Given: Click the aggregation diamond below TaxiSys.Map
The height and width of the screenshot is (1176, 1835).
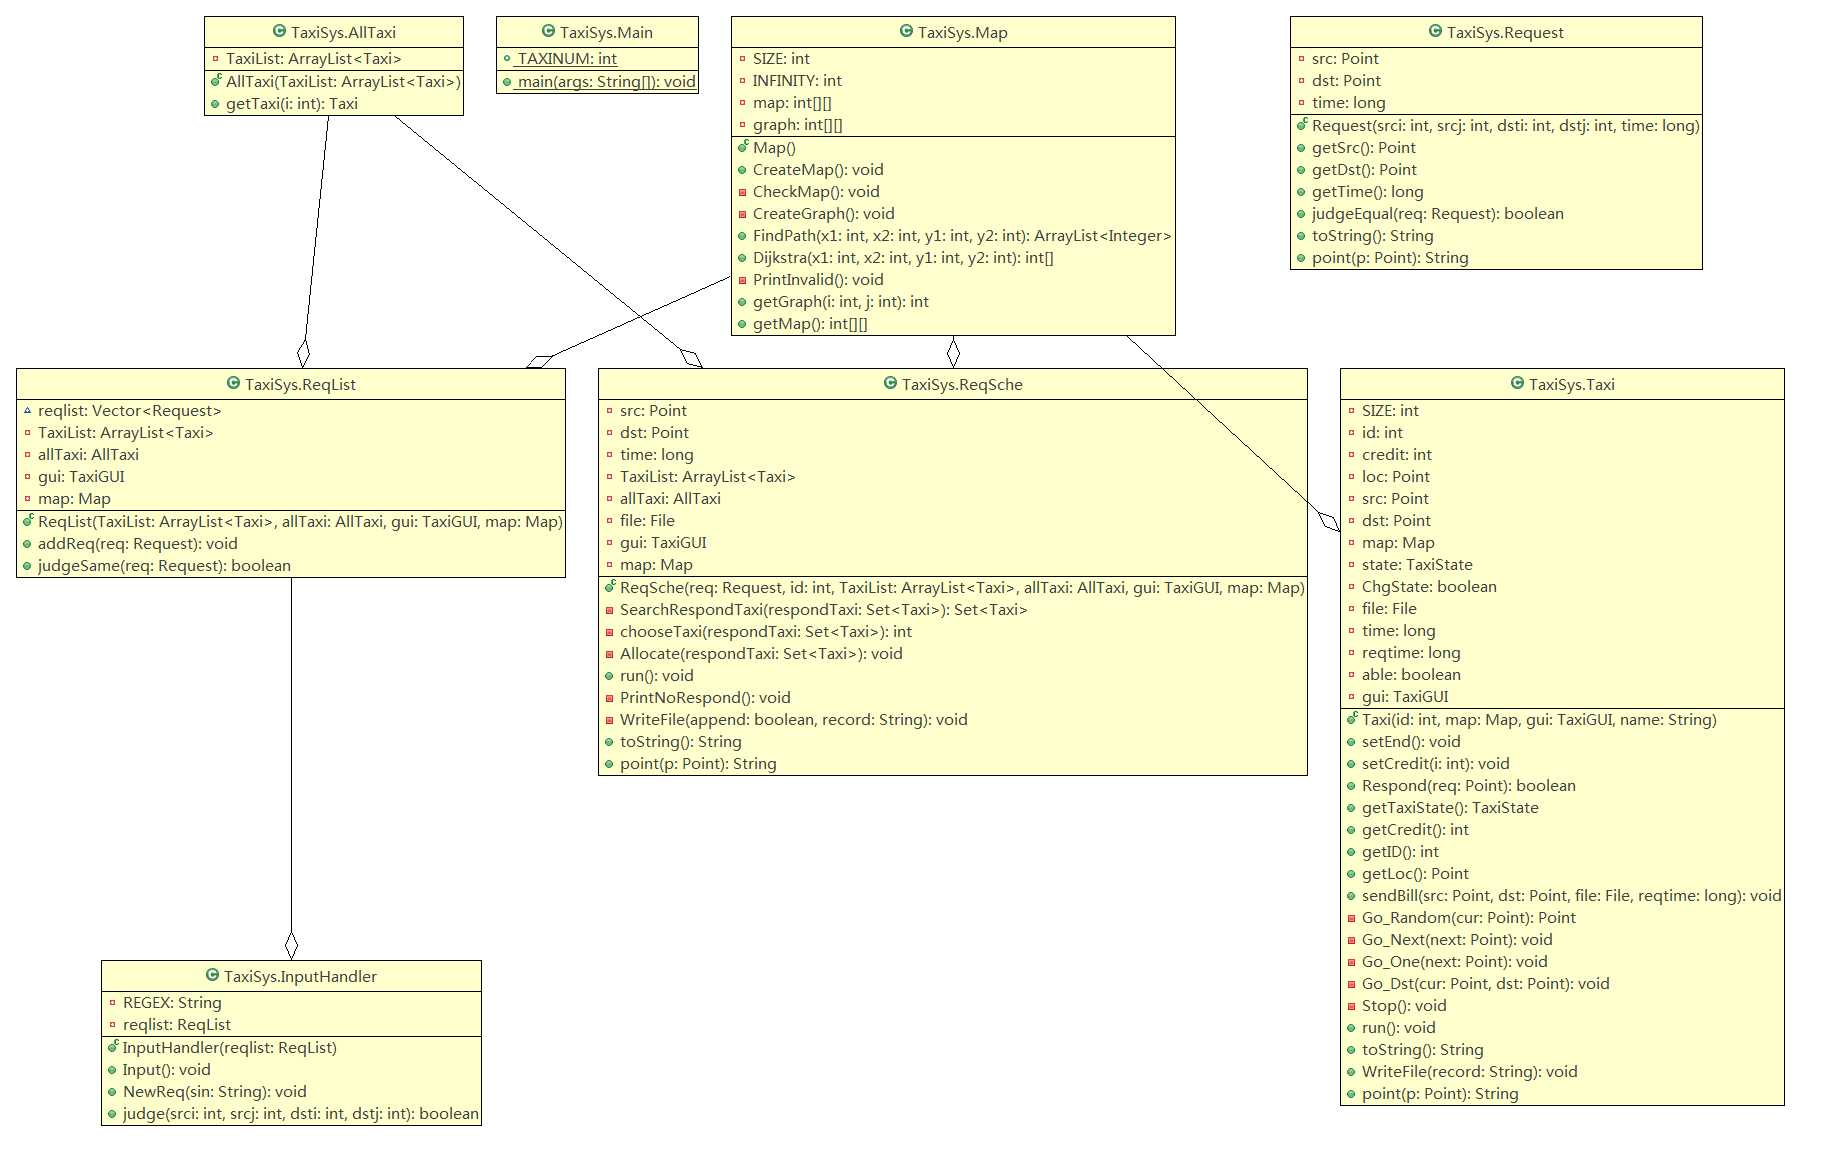Looking at the screenshot, I should point(953,352).
